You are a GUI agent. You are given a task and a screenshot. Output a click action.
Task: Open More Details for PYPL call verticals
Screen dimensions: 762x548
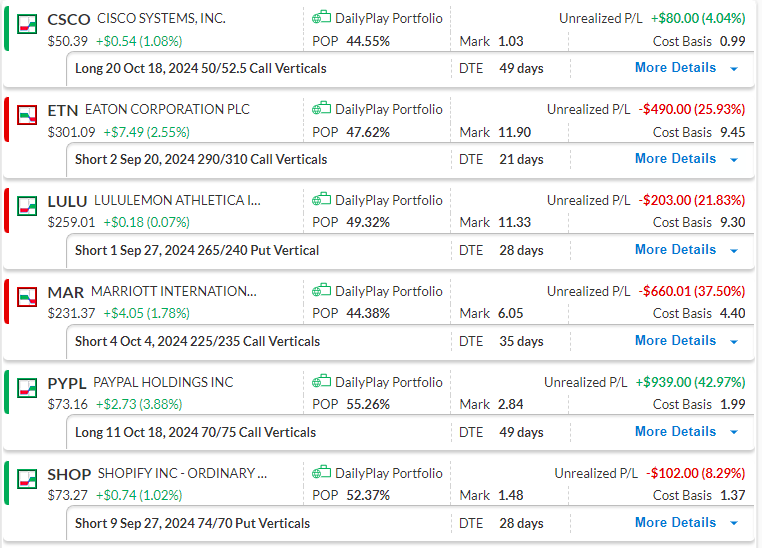675,431
